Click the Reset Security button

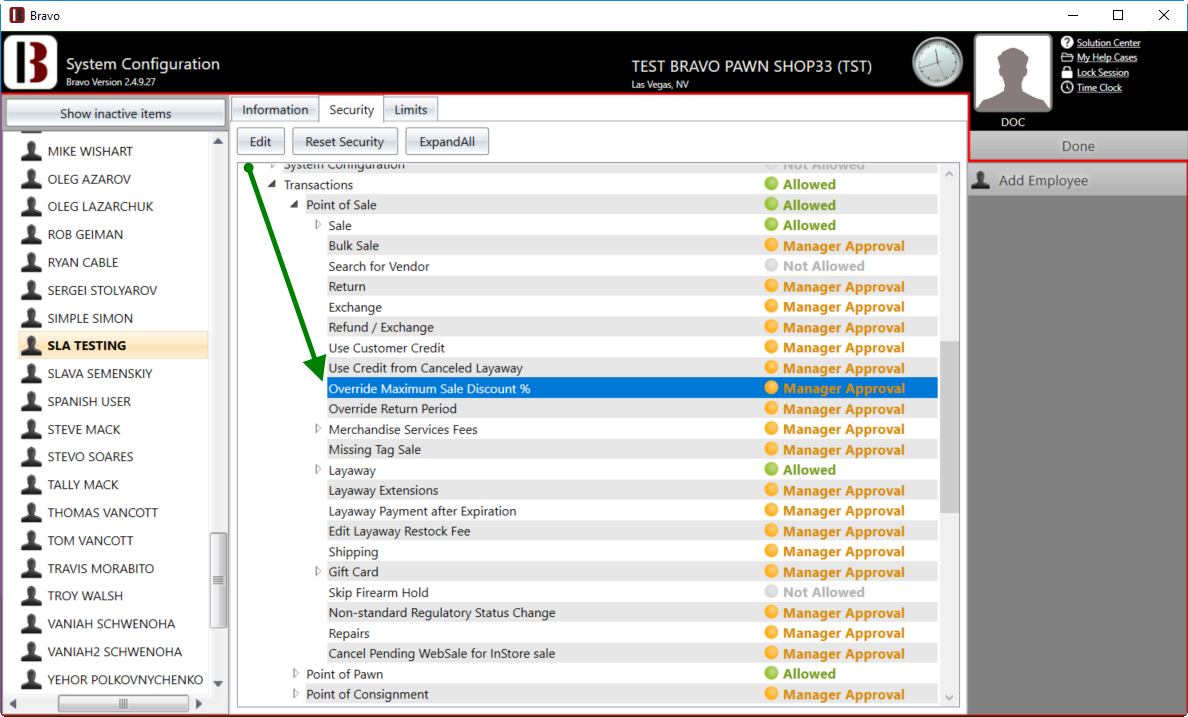345,142
